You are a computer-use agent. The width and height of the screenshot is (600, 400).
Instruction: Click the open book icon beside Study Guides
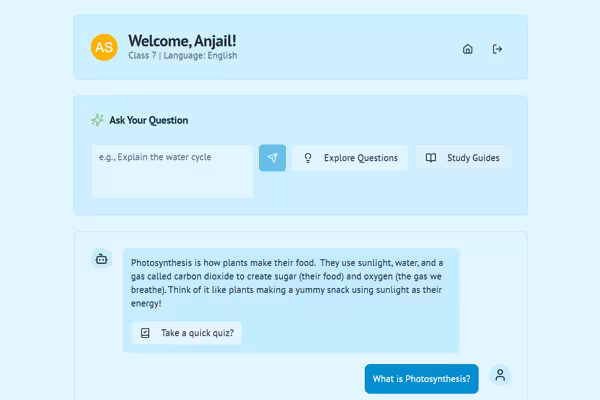click(x=431, y=158)
